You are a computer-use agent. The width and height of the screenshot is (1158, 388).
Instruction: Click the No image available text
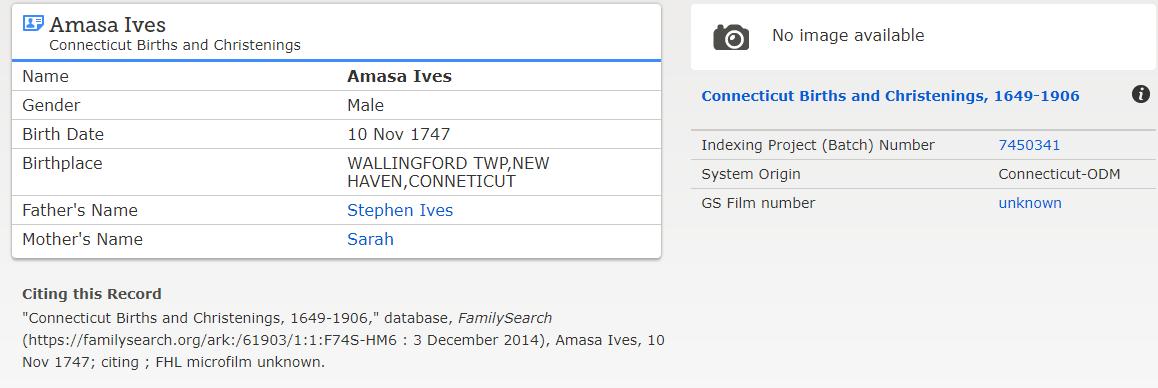(x=848, y=35)
